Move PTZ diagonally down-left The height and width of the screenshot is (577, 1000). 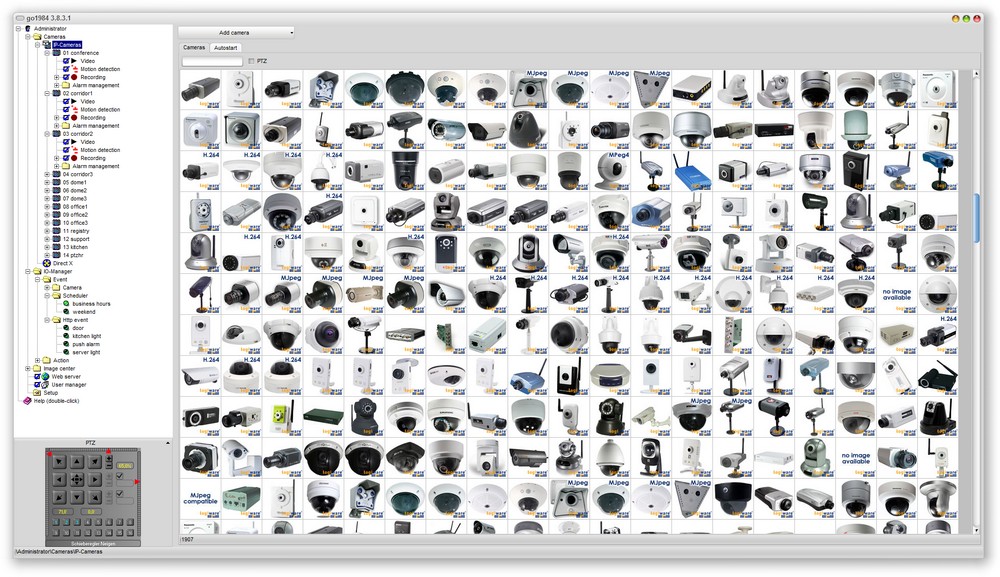coord(59,497)
